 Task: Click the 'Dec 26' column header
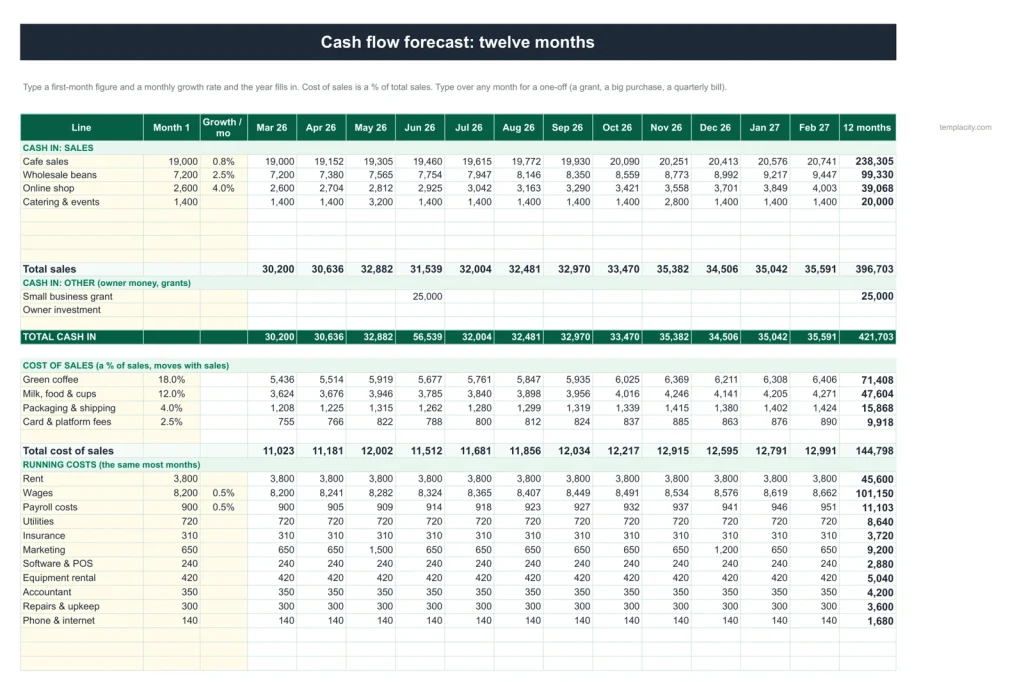pyautogui.click(x=715, y=127)
